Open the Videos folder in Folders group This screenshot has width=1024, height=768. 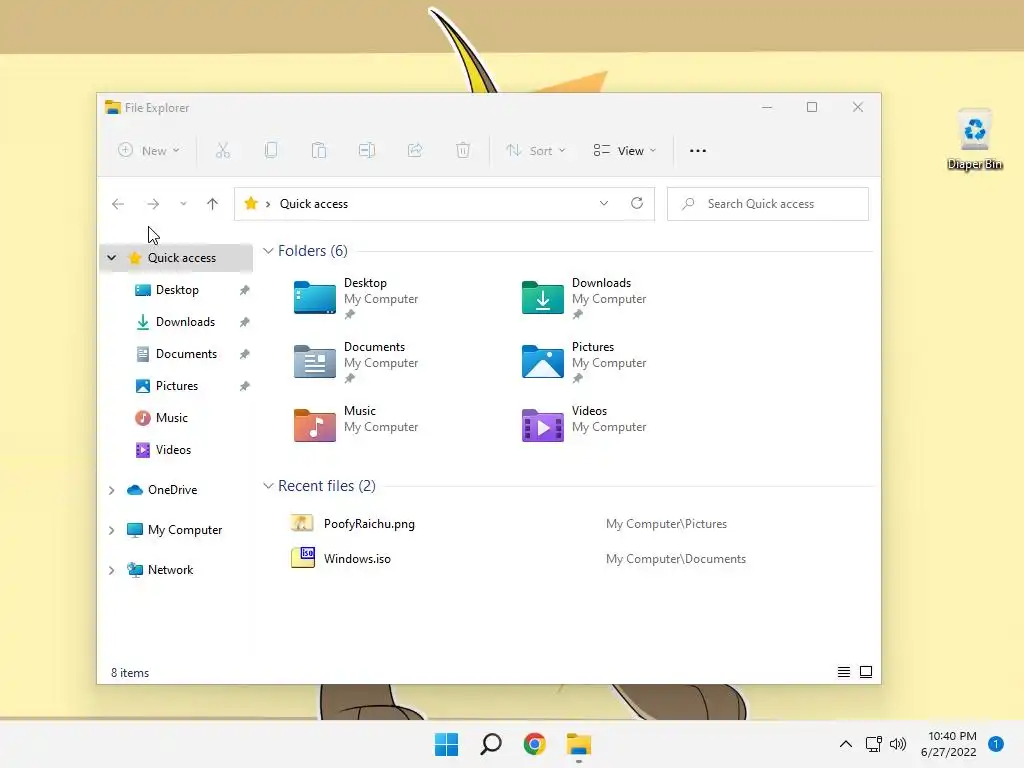(584, 424)
